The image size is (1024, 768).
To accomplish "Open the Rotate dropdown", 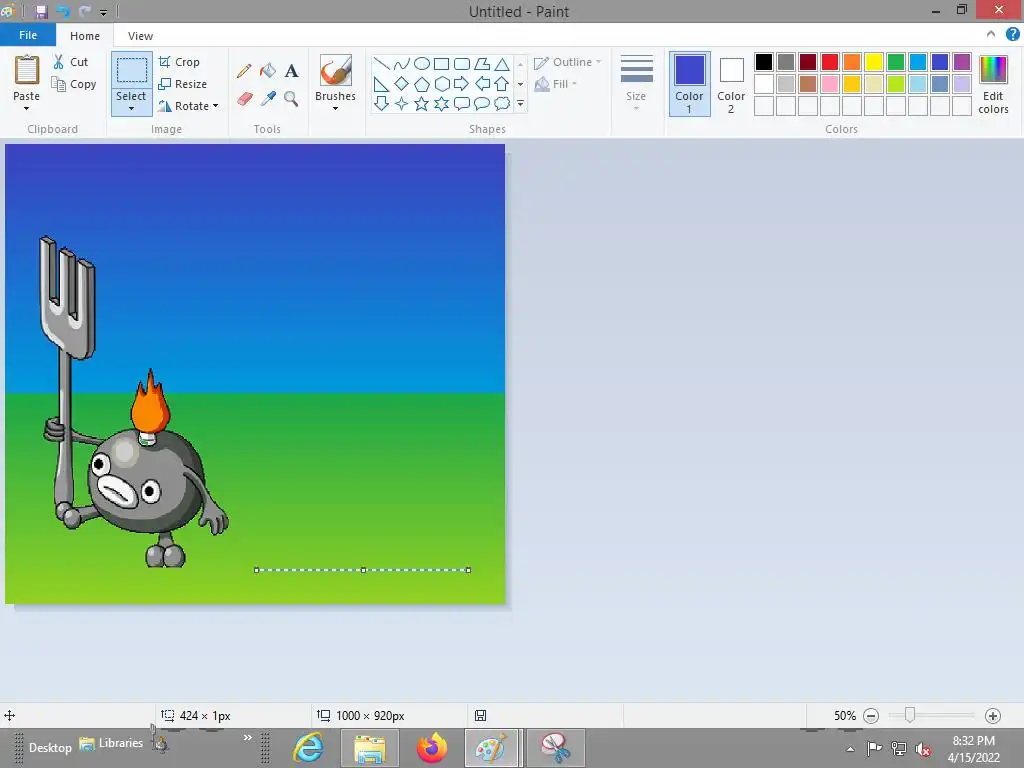I will pos(188,106).
